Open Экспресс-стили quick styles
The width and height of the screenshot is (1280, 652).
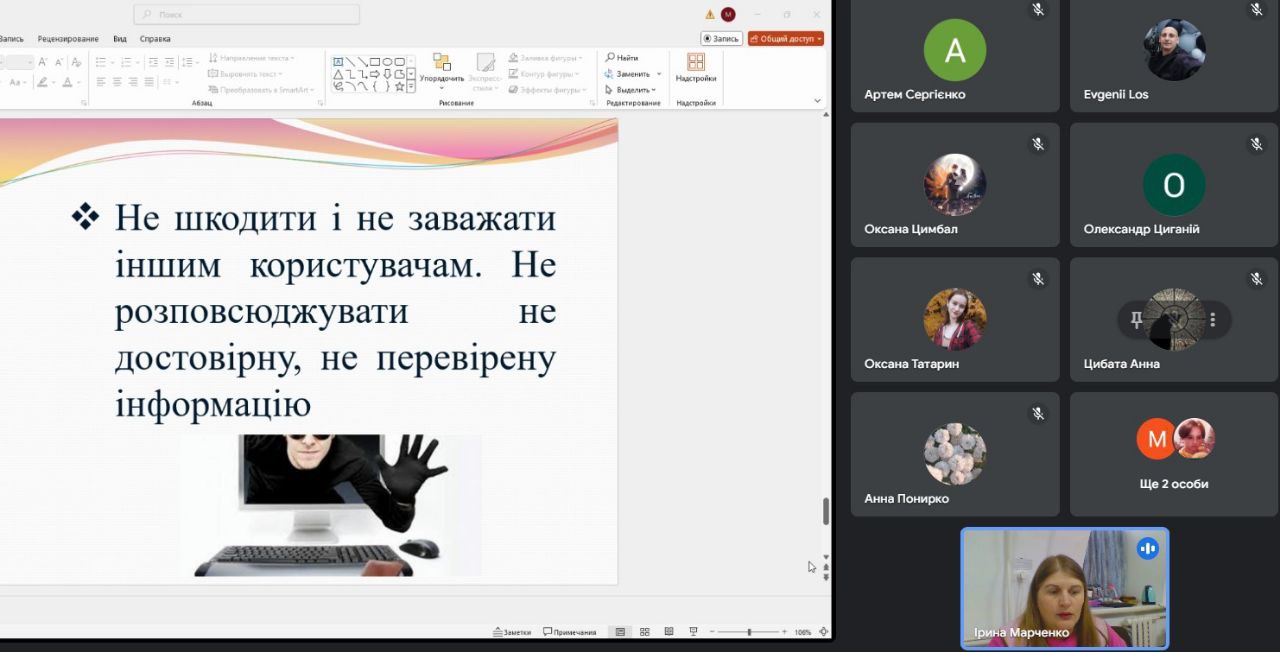486,72
